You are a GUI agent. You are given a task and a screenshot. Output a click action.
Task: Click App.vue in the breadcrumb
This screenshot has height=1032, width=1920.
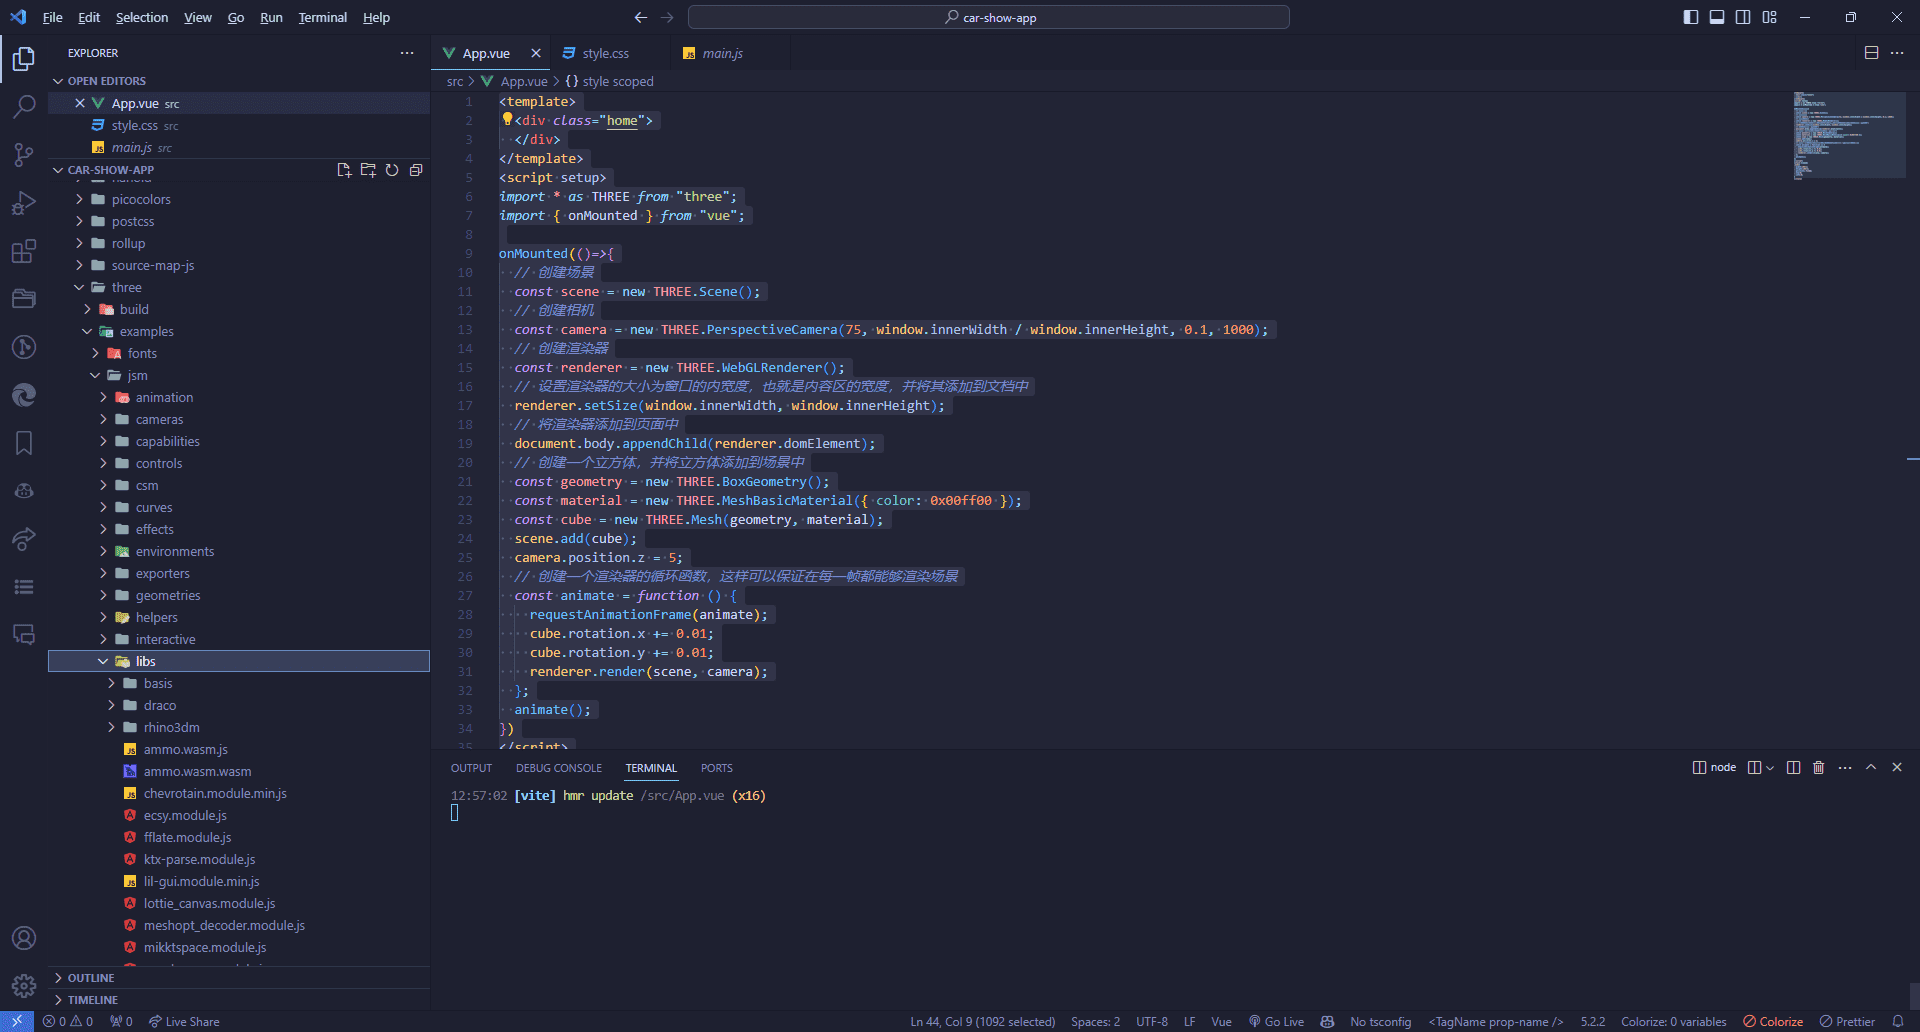pos(524,81)
